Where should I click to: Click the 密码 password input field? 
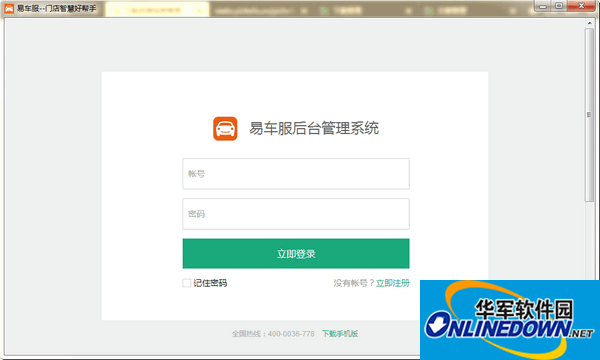pyautogui.click(x=296, y=214)
